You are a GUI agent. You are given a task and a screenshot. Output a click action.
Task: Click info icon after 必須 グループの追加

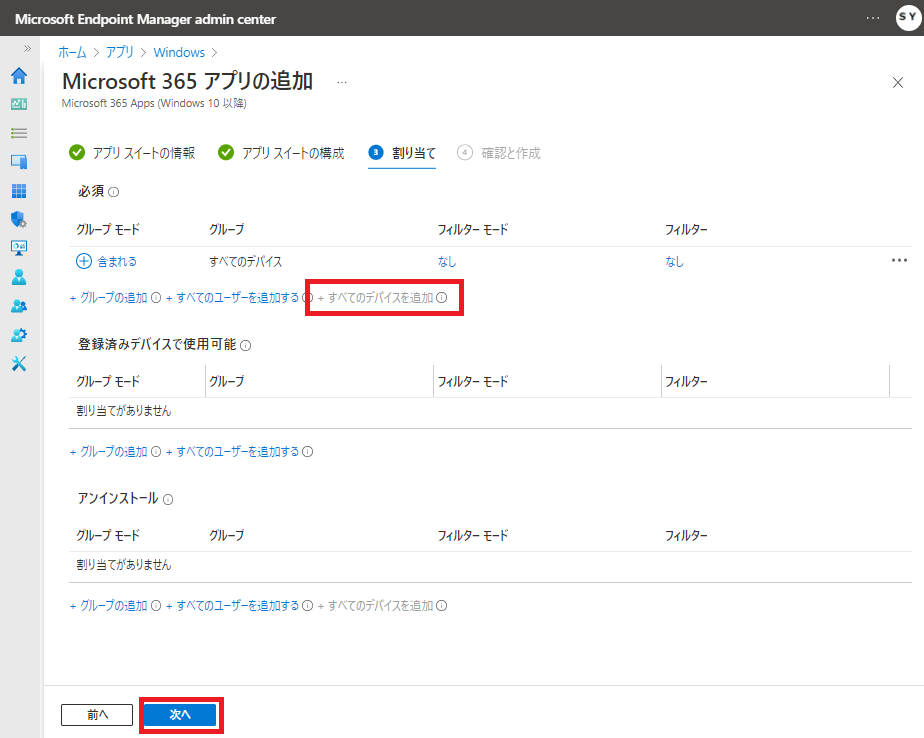[156, 298]
